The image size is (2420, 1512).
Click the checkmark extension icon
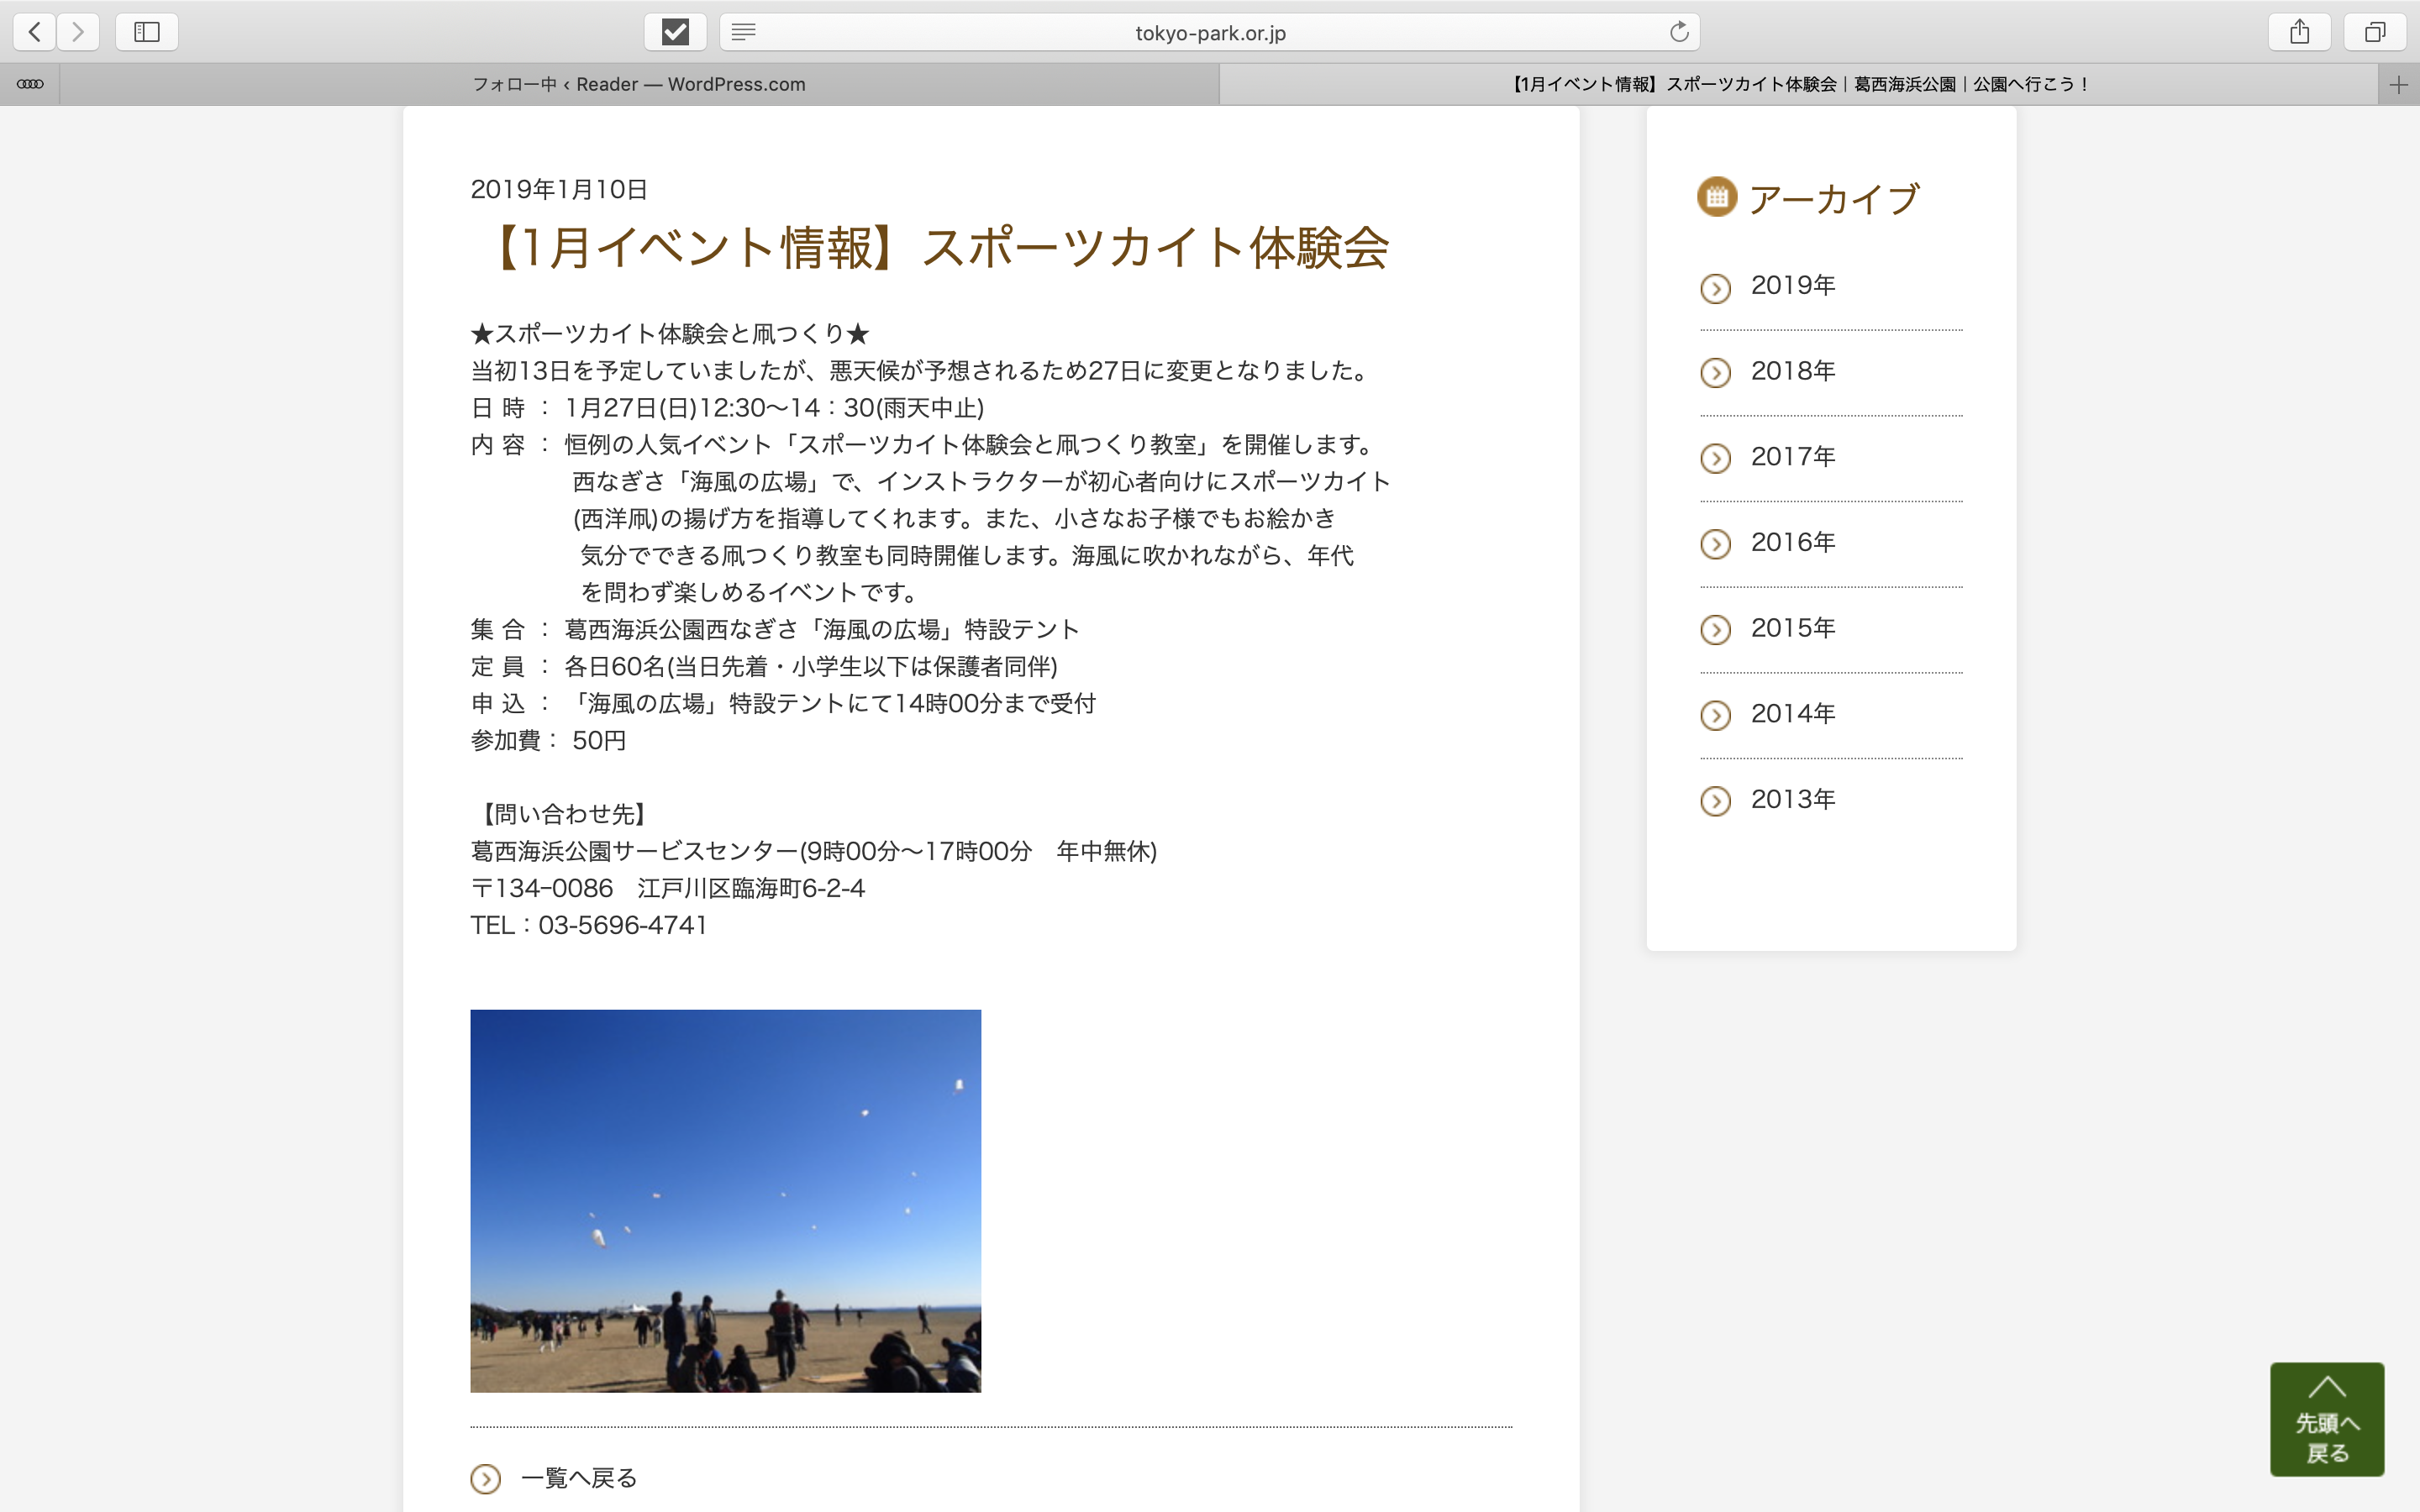point(675,32)
